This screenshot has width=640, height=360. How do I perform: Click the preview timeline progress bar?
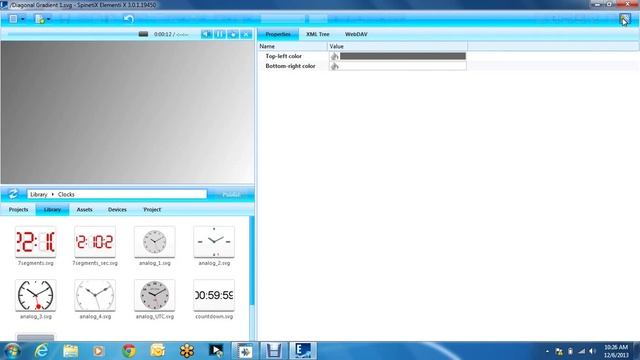(x=71, y=34)
